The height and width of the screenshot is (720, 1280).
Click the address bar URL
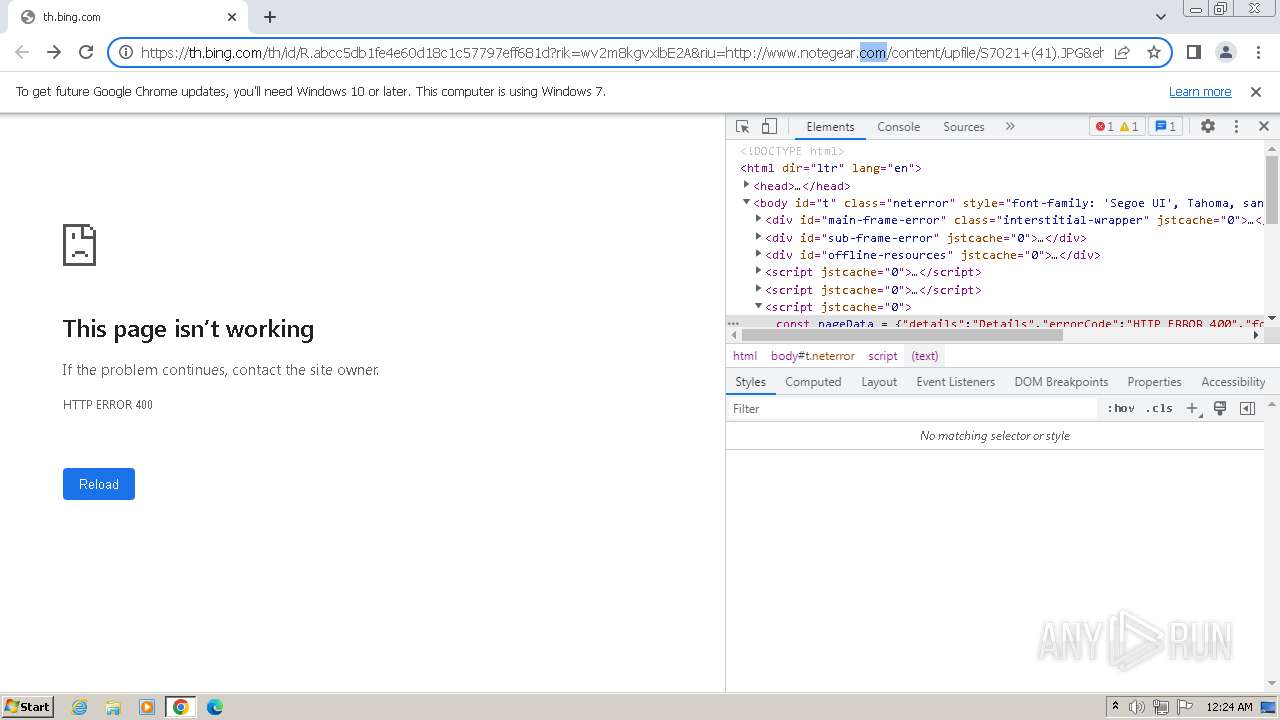tap(622, 53)
